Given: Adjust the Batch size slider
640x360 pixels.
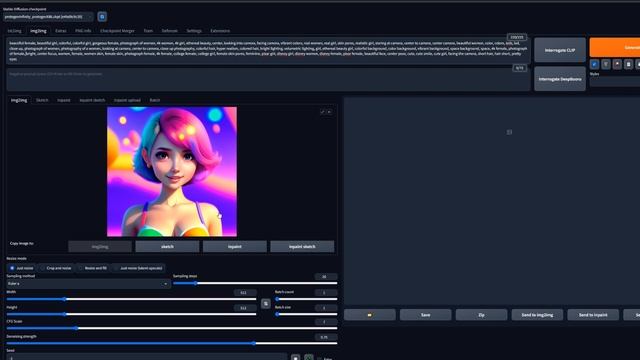Looking at the screenshot, I should [306, 314].
